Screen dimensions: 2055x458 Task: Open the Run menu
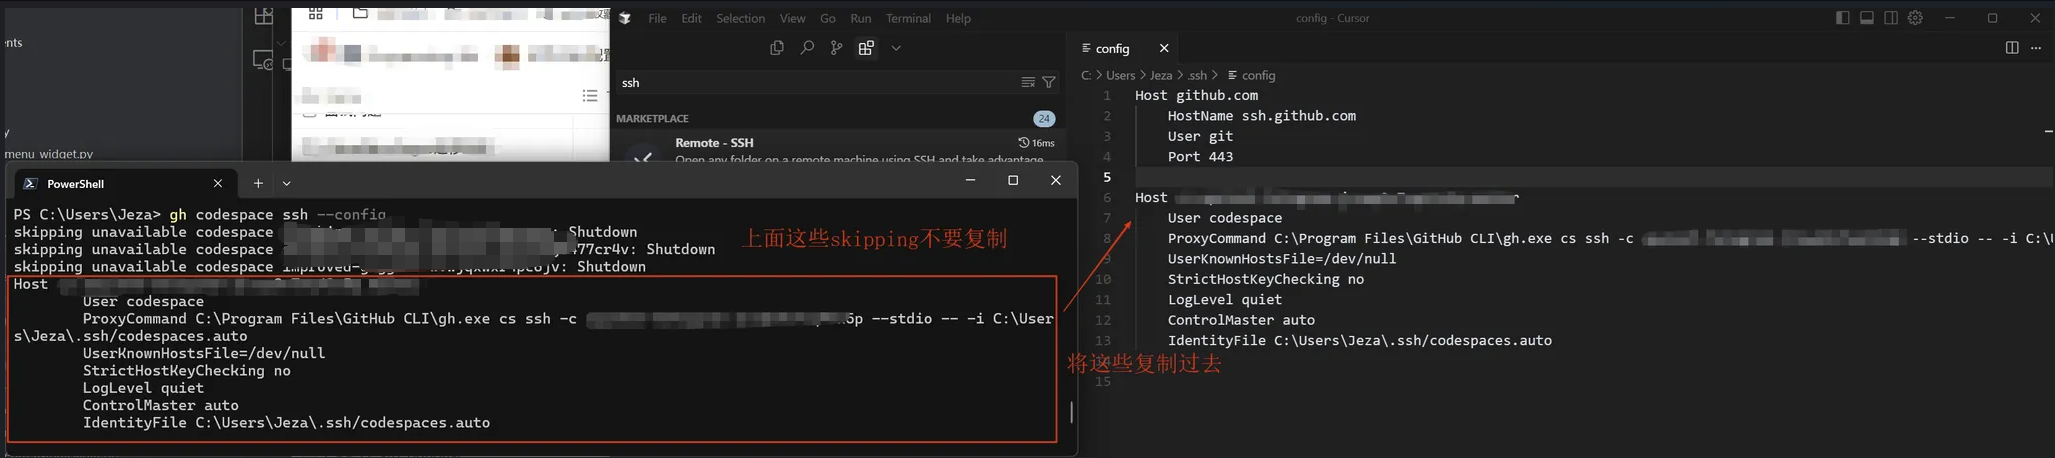click(860, 18)
